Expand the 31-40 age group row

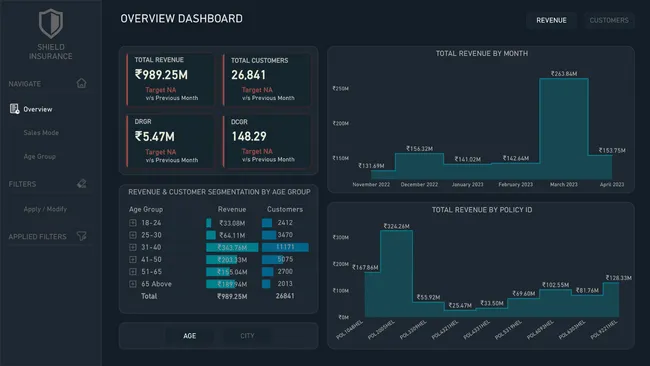coord(133,247)
